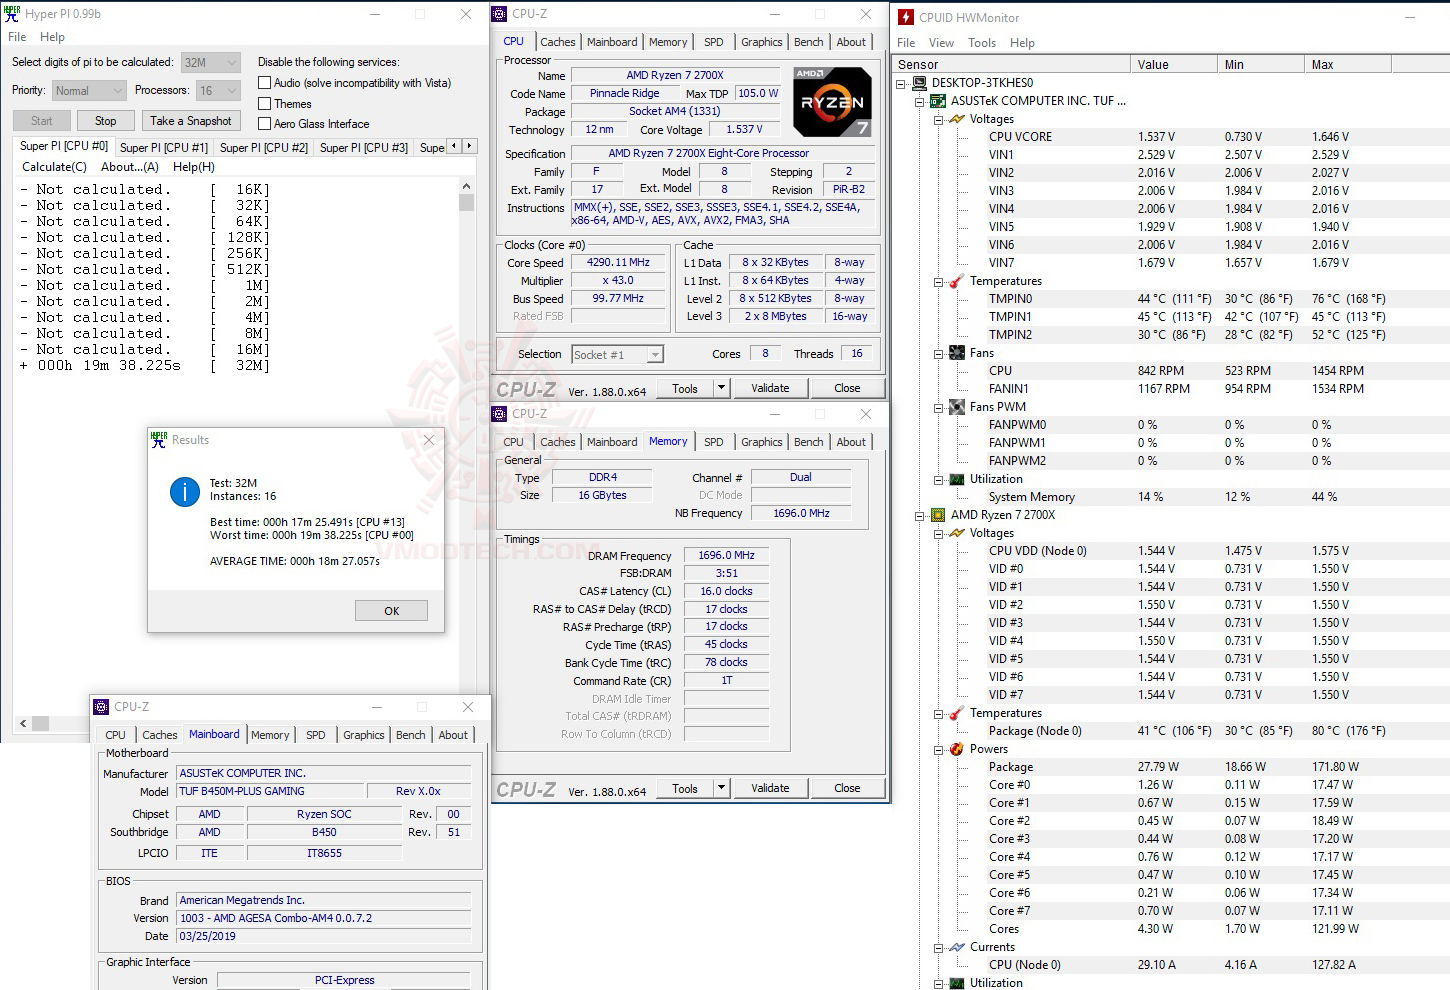
Task: Click the Sensor column header in HWMonitor
Action: (1010, 64)
